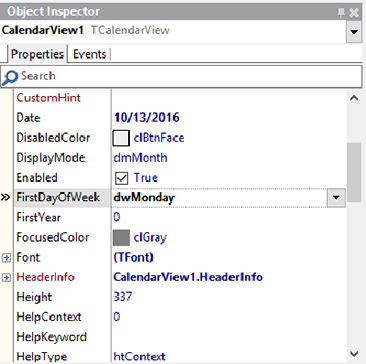Image resolution: width=366 pixels, height=364 pixels.
Task: Select the FocusedColor property name
Action: tap(53, 238)
